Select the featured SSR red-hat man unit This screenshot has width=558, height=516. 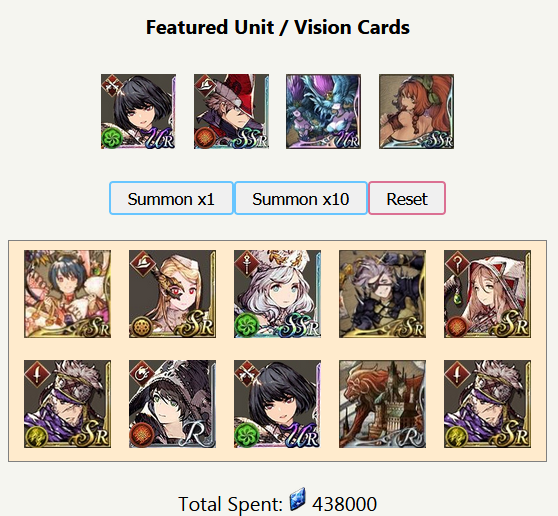tap(231, 111)
